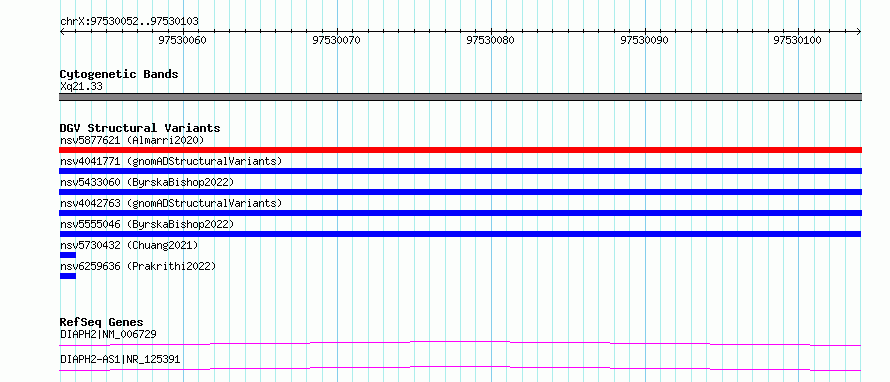Click the red nsv5877621 variant bar

[460, 150]
